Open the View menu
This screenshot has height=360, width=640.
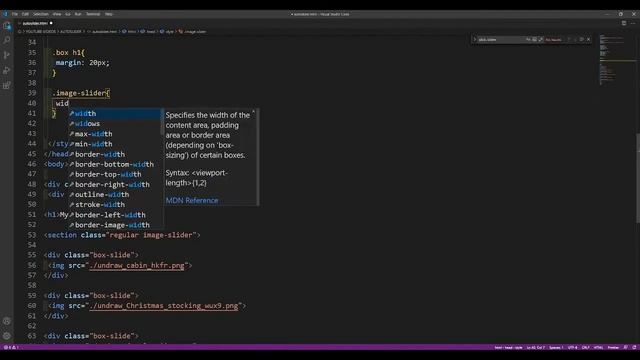(57, 14)
